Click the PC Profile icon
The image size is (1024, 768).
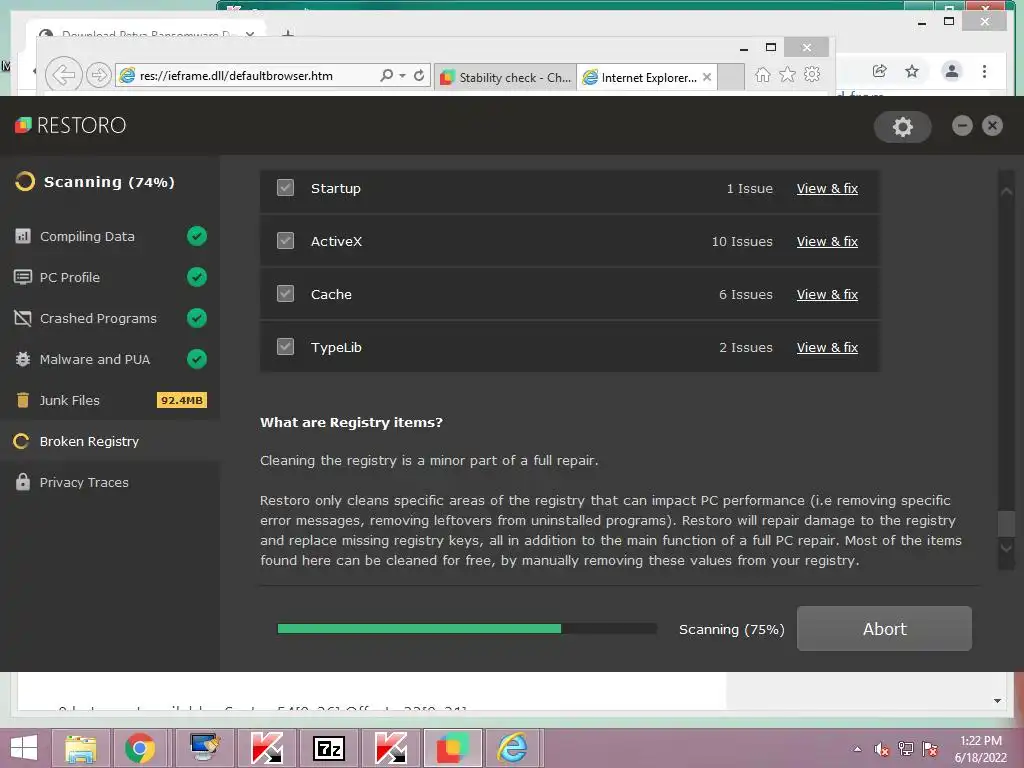23,277
